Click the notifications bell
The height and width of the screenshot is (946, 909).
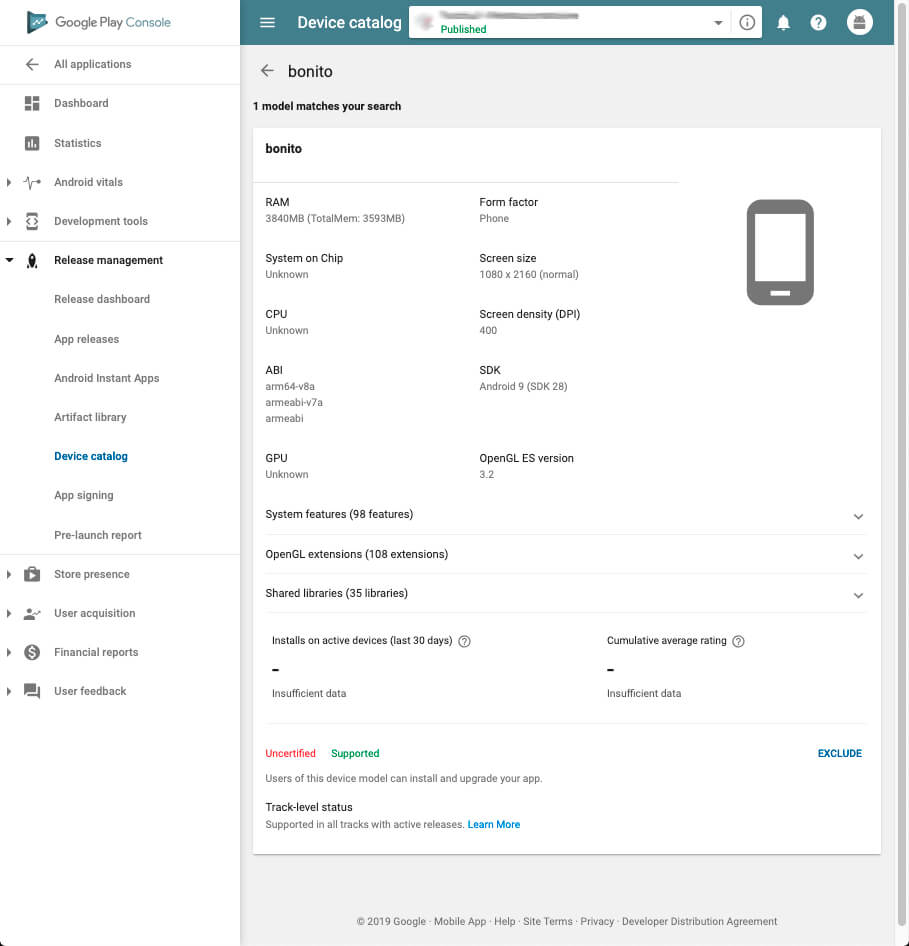pos(784,21)
